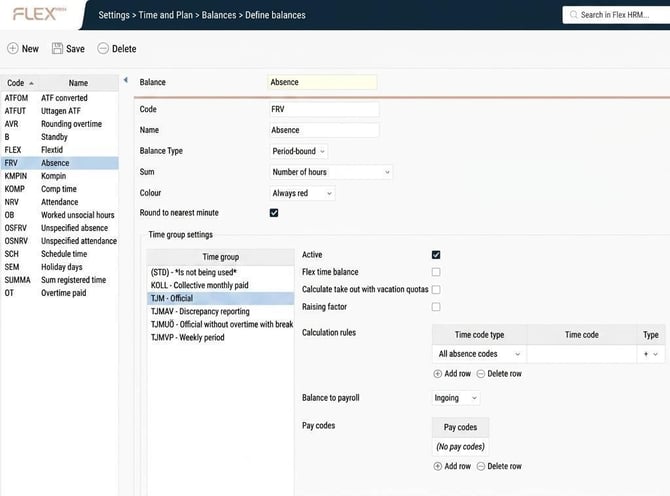Click Add row icon under Pay codes
670x496 pixels.
[x=438, y=466]
